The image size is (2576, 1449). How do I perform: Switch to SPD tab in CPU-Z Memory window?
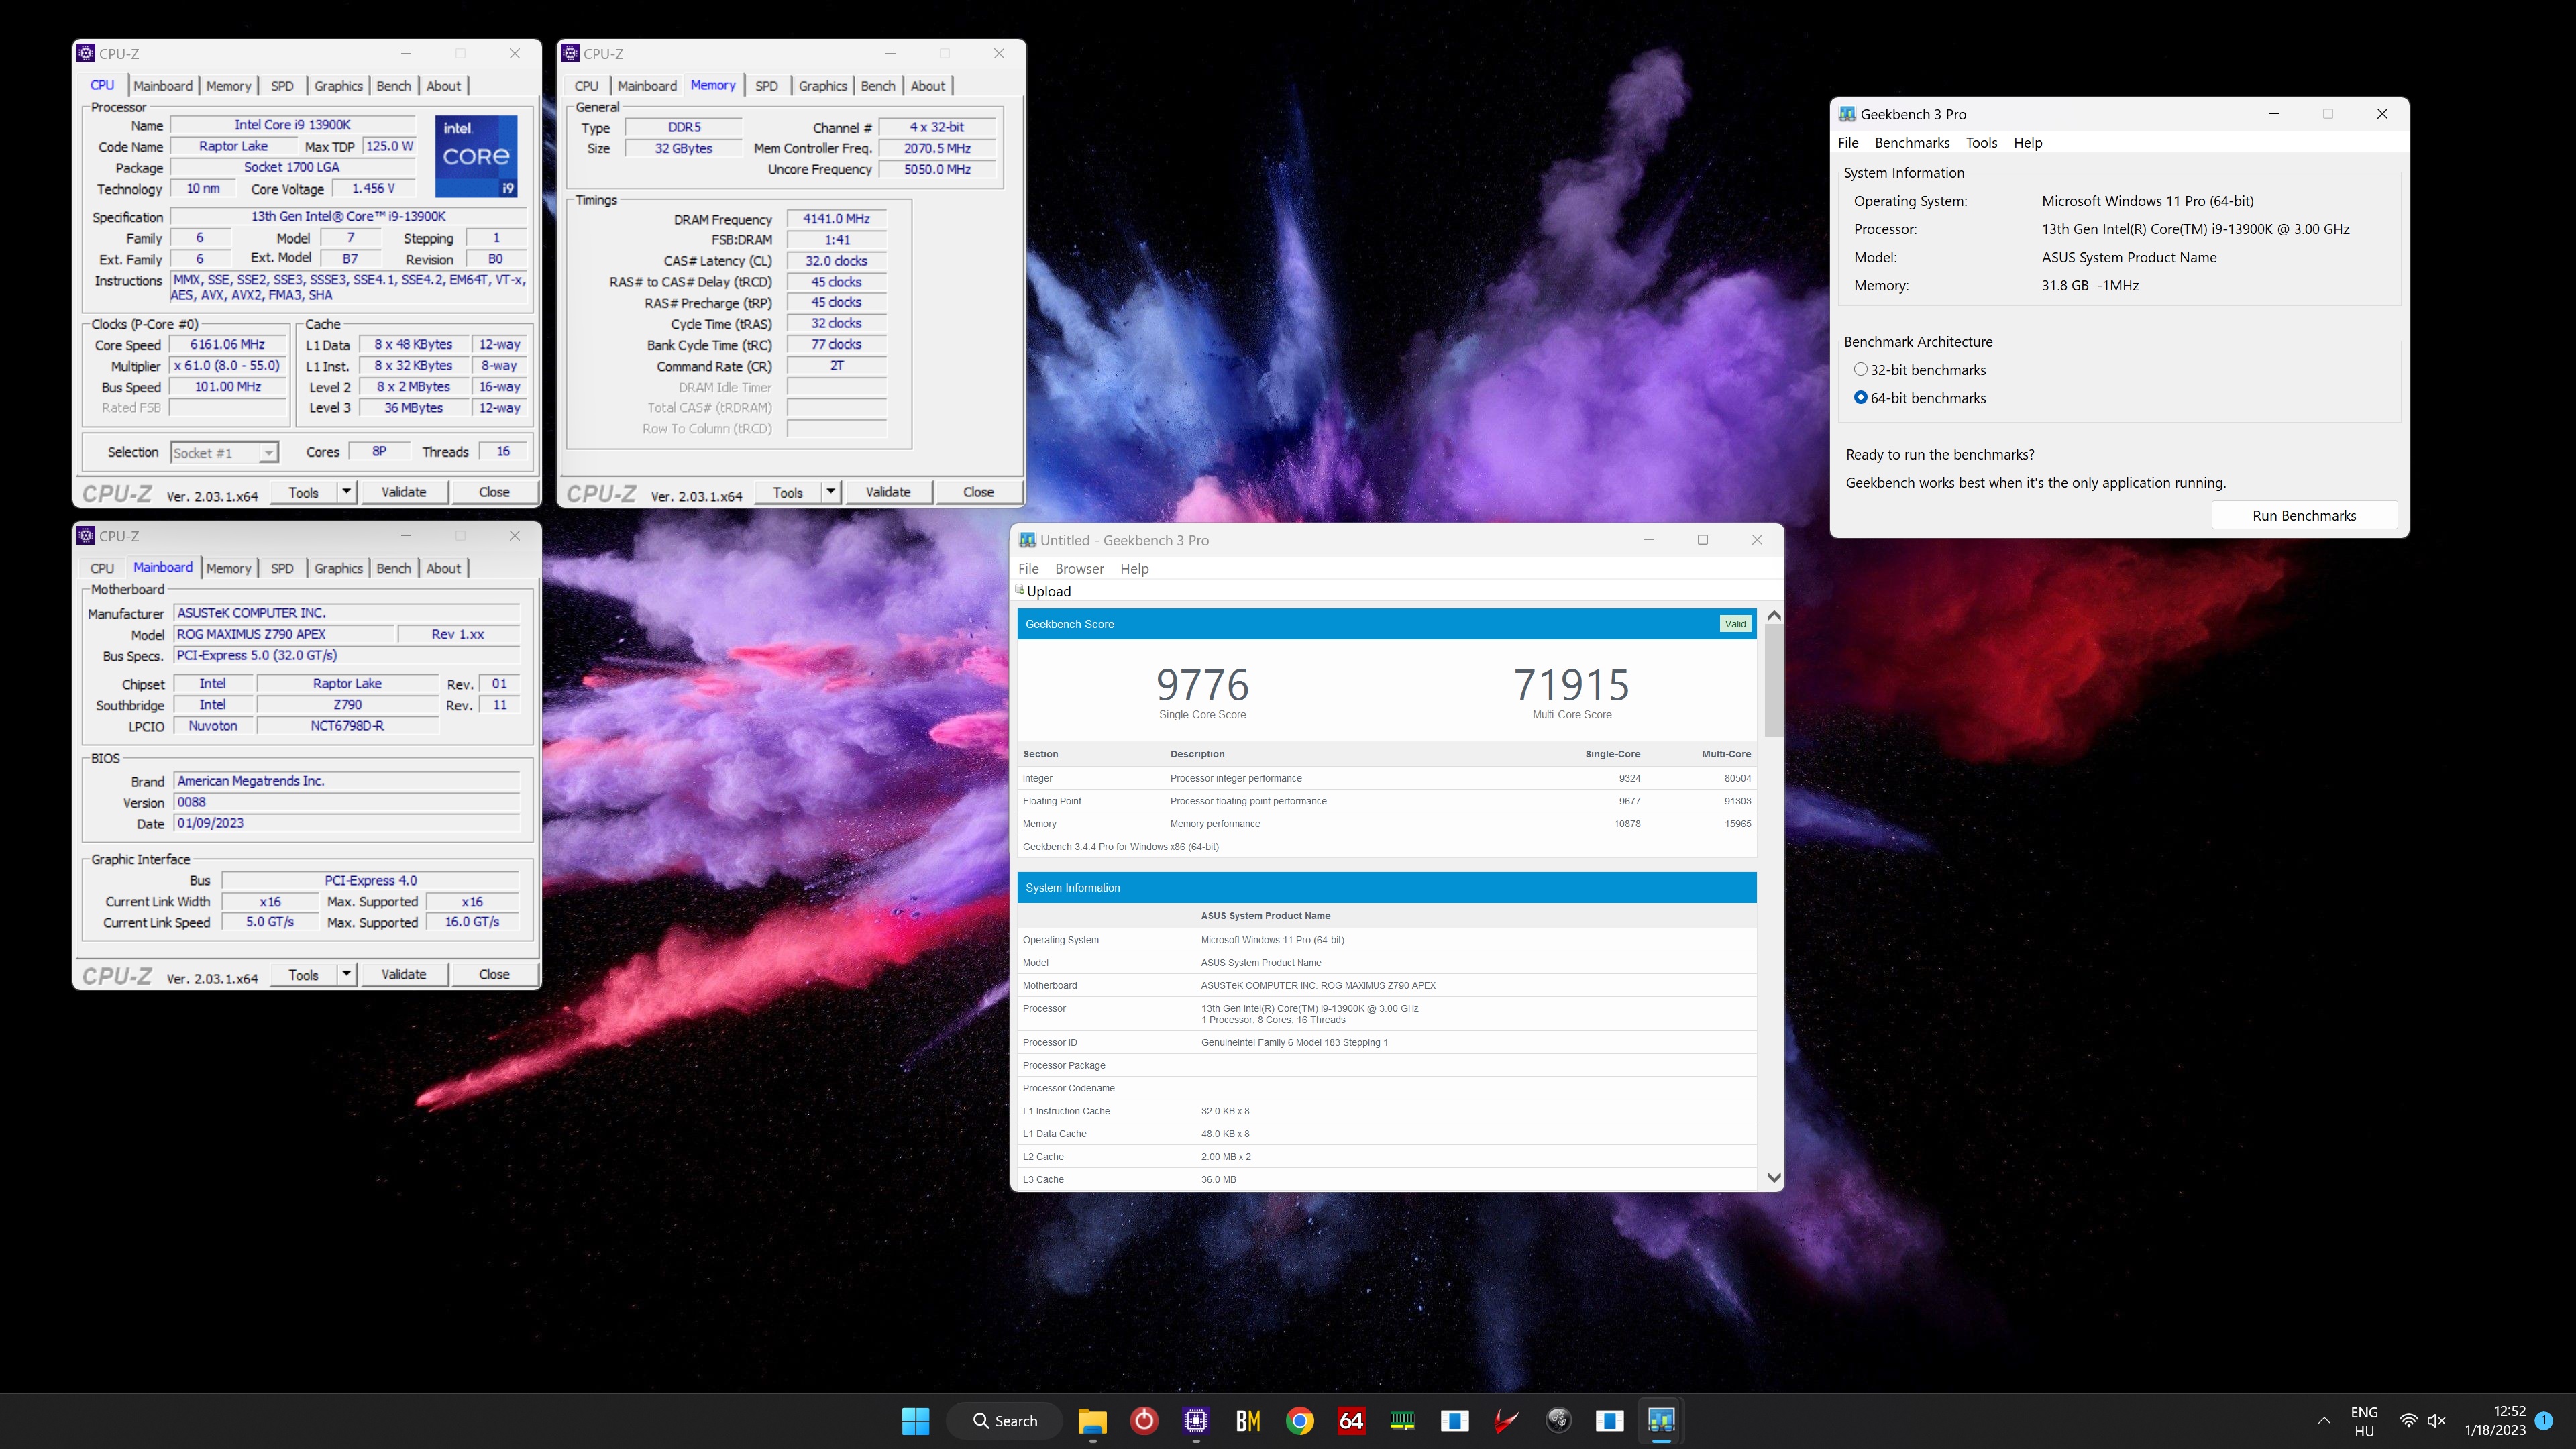766,86
